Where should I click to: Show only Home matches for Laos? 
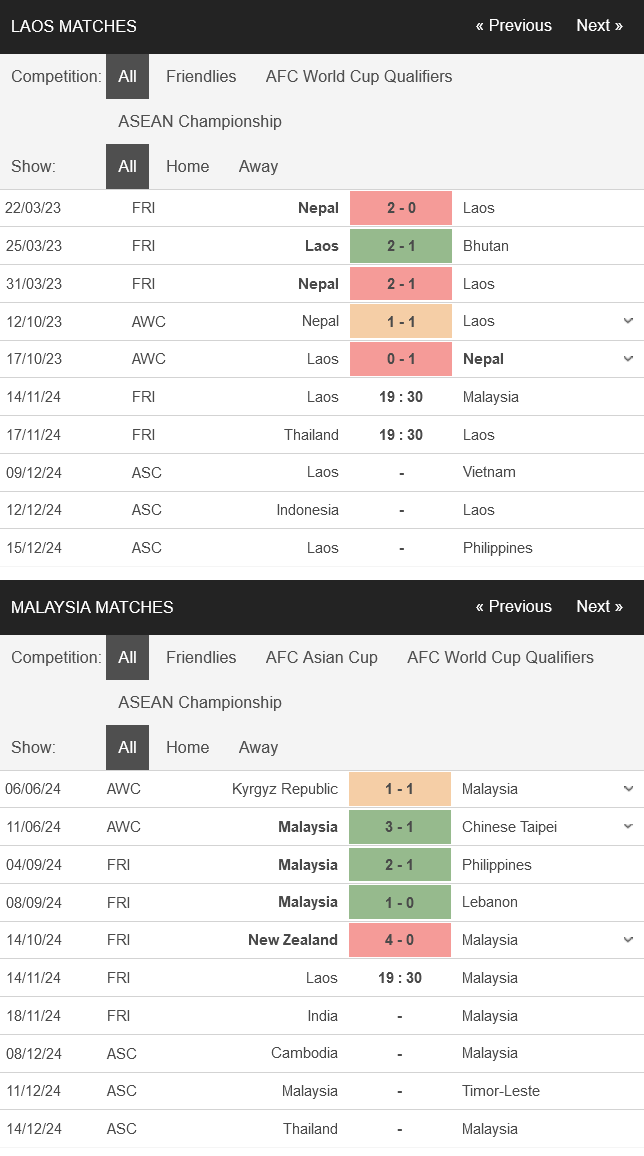click(x=187, y=166)
